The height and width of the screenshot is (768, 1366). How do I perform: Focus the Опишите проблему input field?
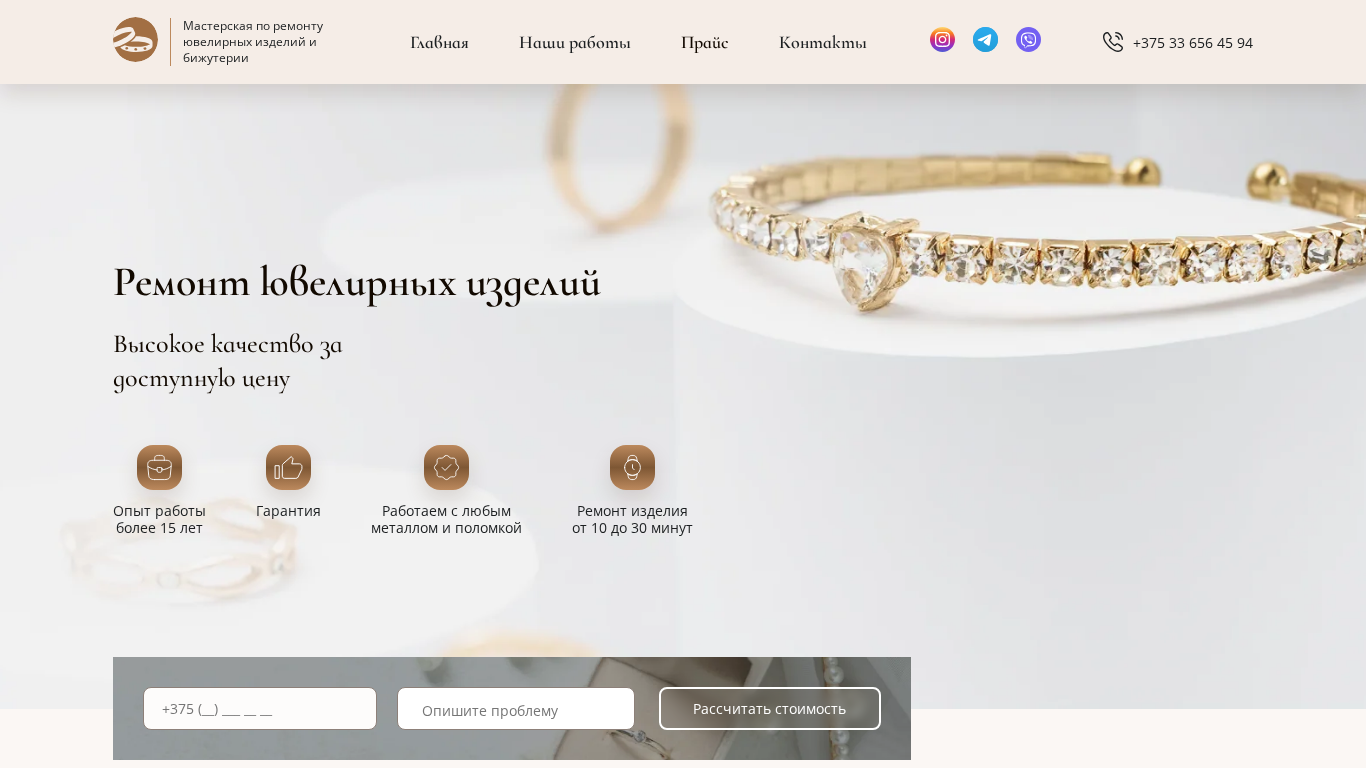click(516, 709)
